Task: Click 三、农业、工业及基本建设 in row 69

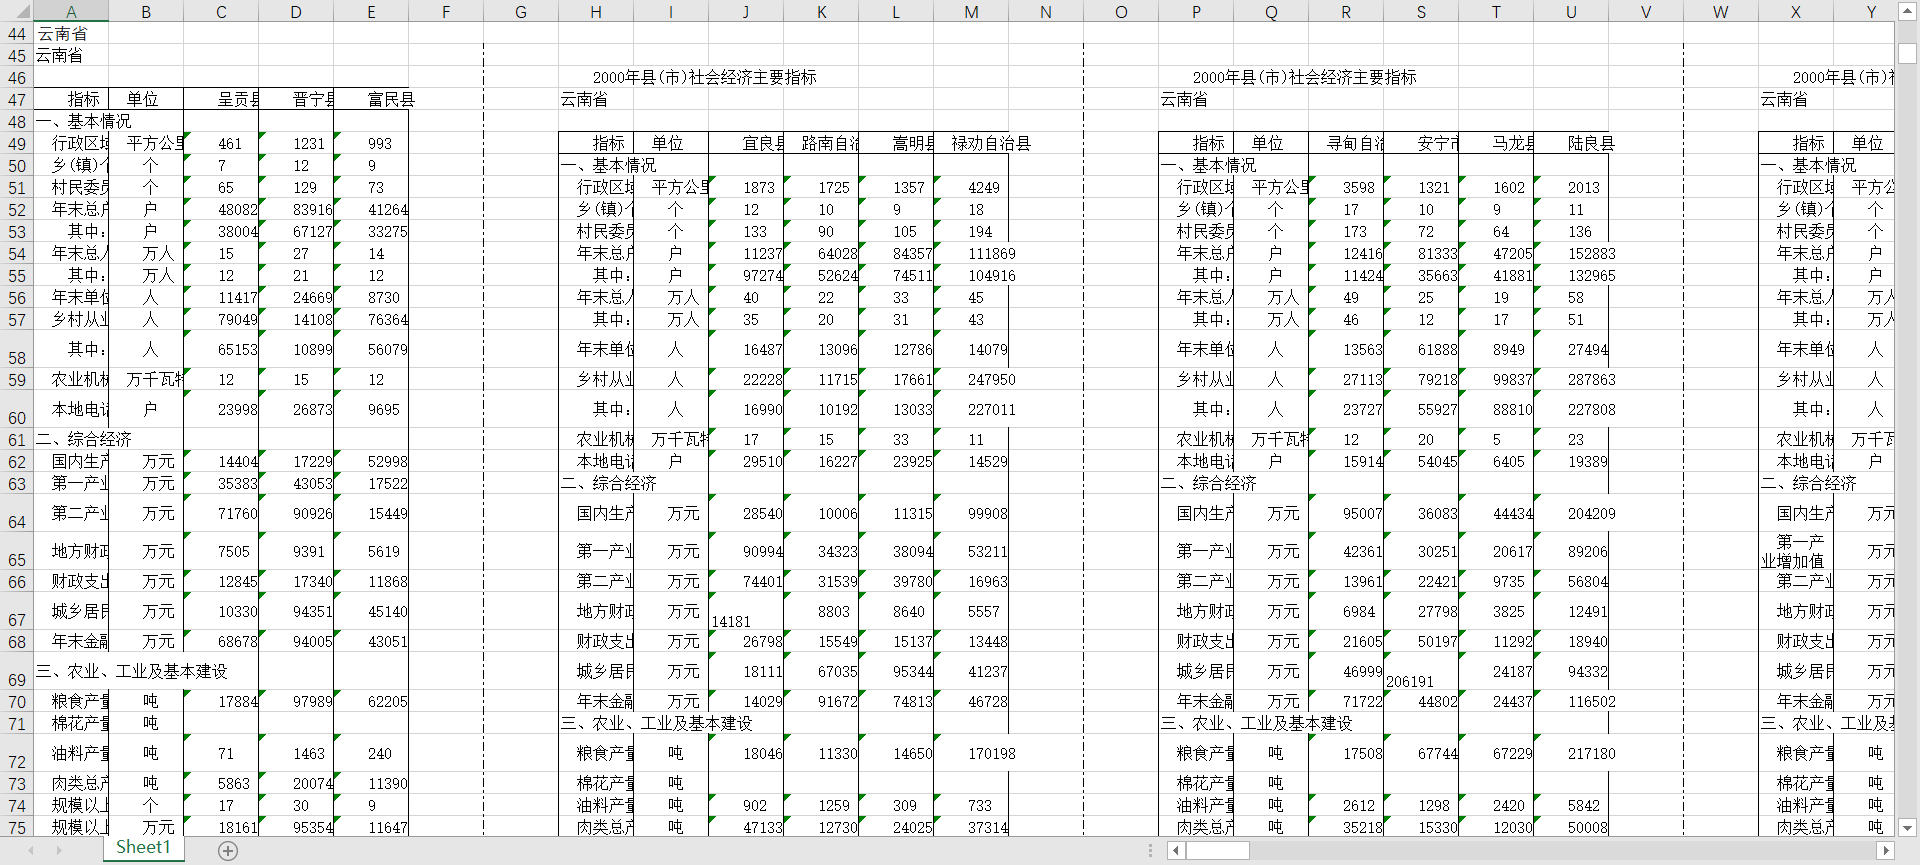Action: point(132,671)
